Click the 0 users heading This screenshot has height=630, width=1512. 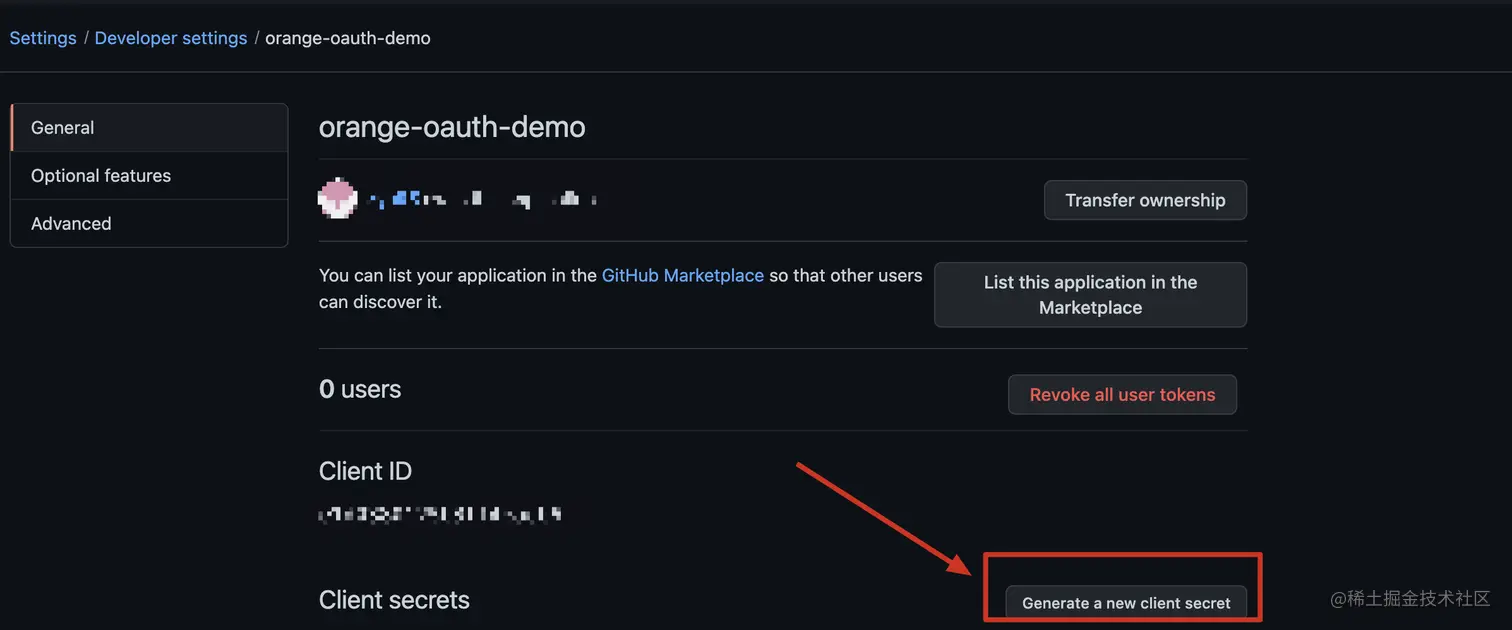pyautogui.click(x=360, y=390)
